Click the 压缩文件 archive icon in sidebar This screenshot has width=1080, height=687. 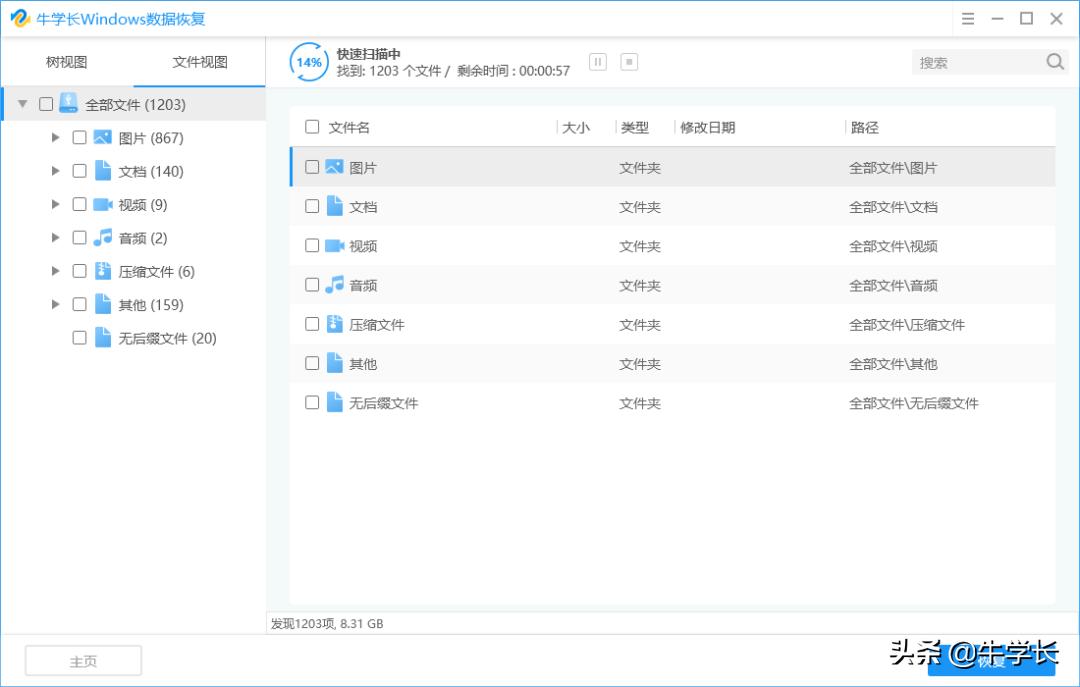[100, 271]
